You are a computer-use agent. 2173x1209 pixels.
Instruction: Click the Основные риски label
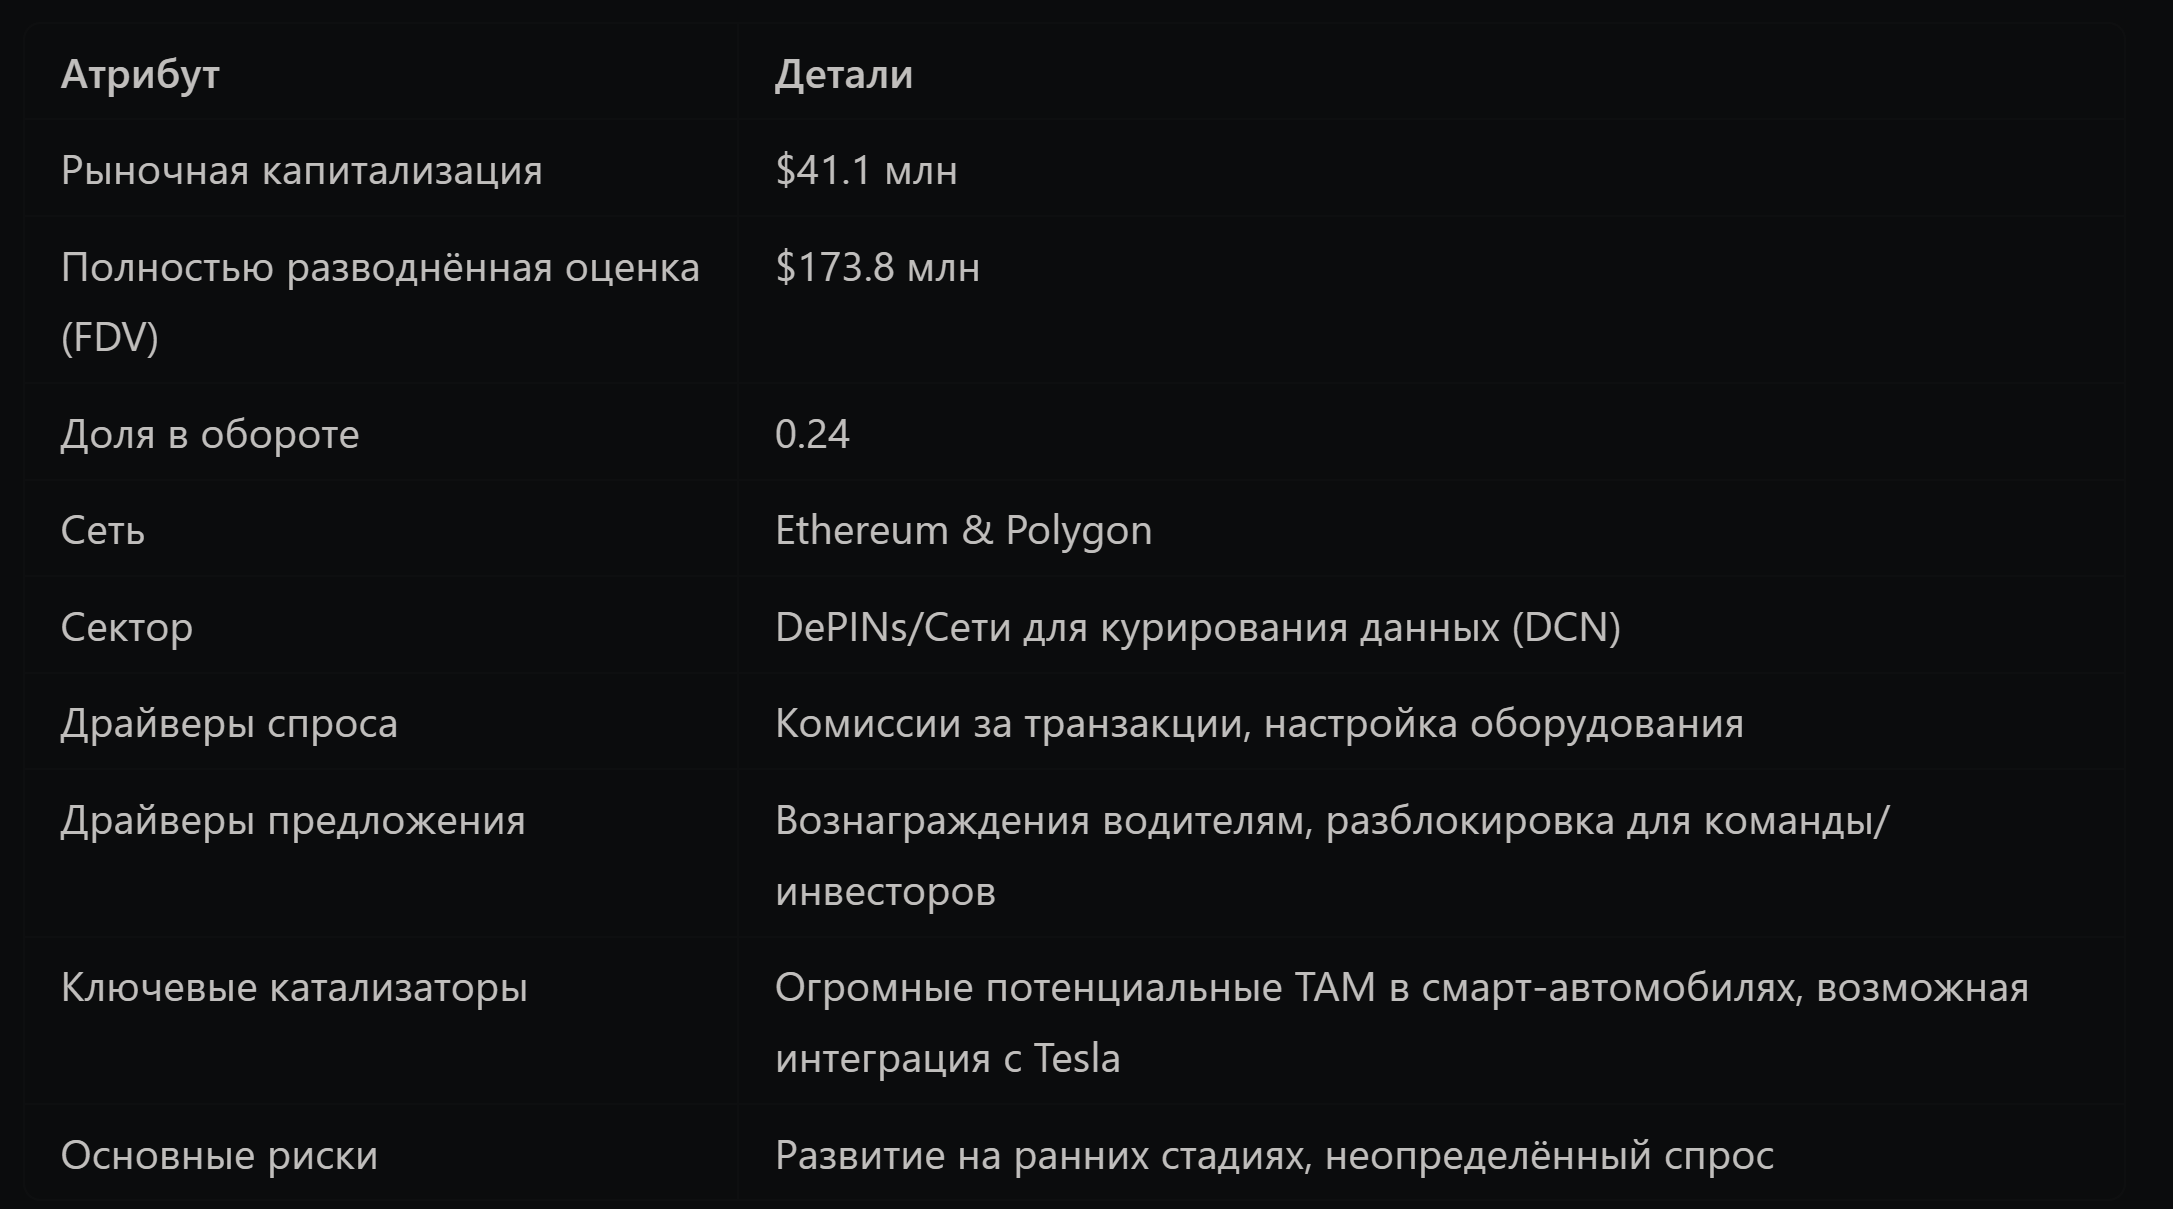pyautogui.click(x=219, y=1155)
